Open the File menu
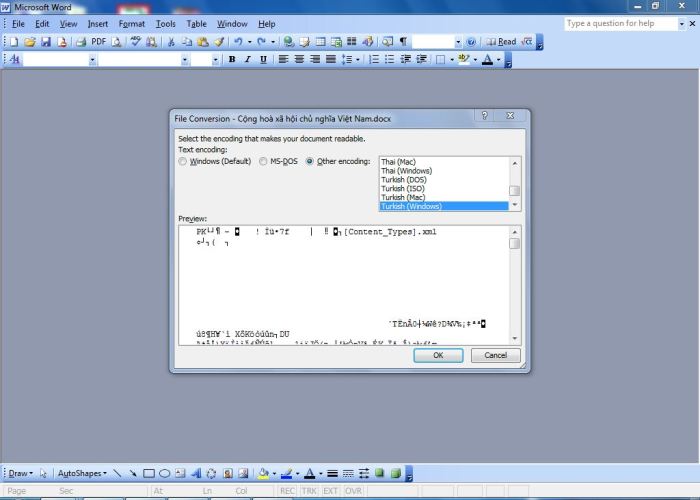 click(x=18, y=24)
